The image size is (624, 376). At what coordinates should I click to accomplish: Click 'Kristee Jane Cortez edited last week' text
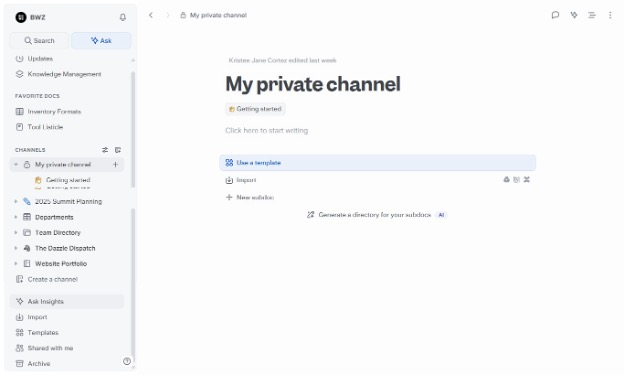pyautogui.click(x=282, y=60)
